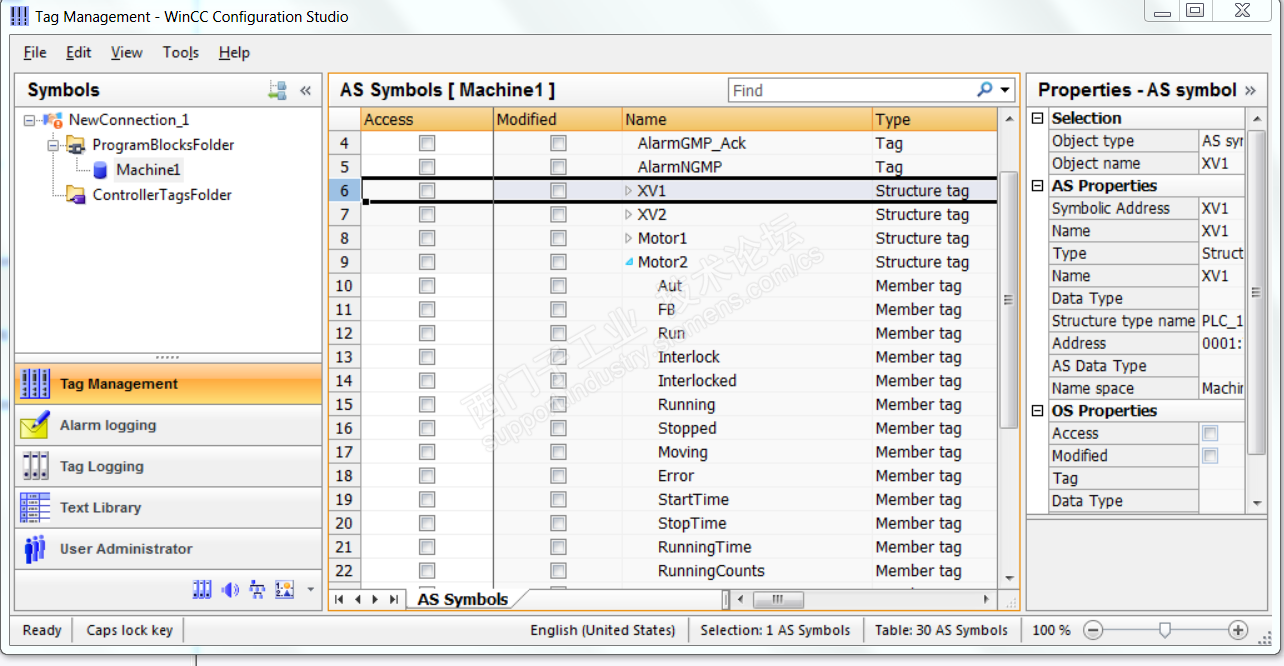Sort by the Type column header
Image resolution: width=1284 pixels, height=666 pixels.
point(934,119)
